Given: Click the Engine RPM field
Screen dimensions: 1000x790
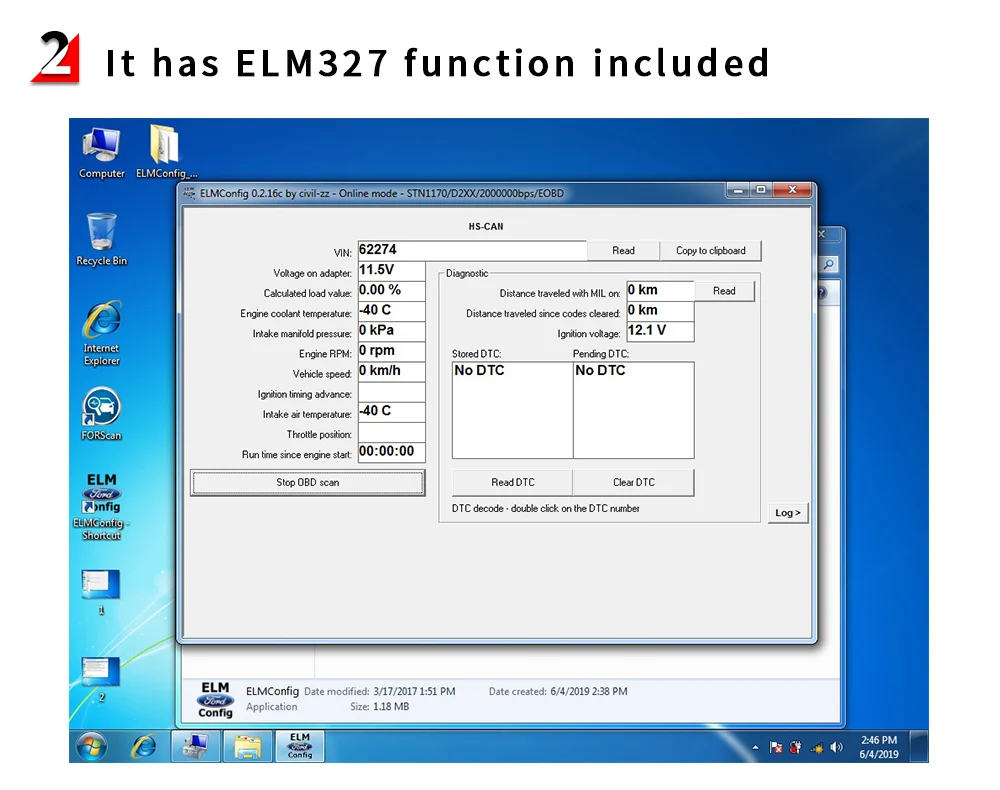Looking at the screenshot, I should [x=392, y=351].
